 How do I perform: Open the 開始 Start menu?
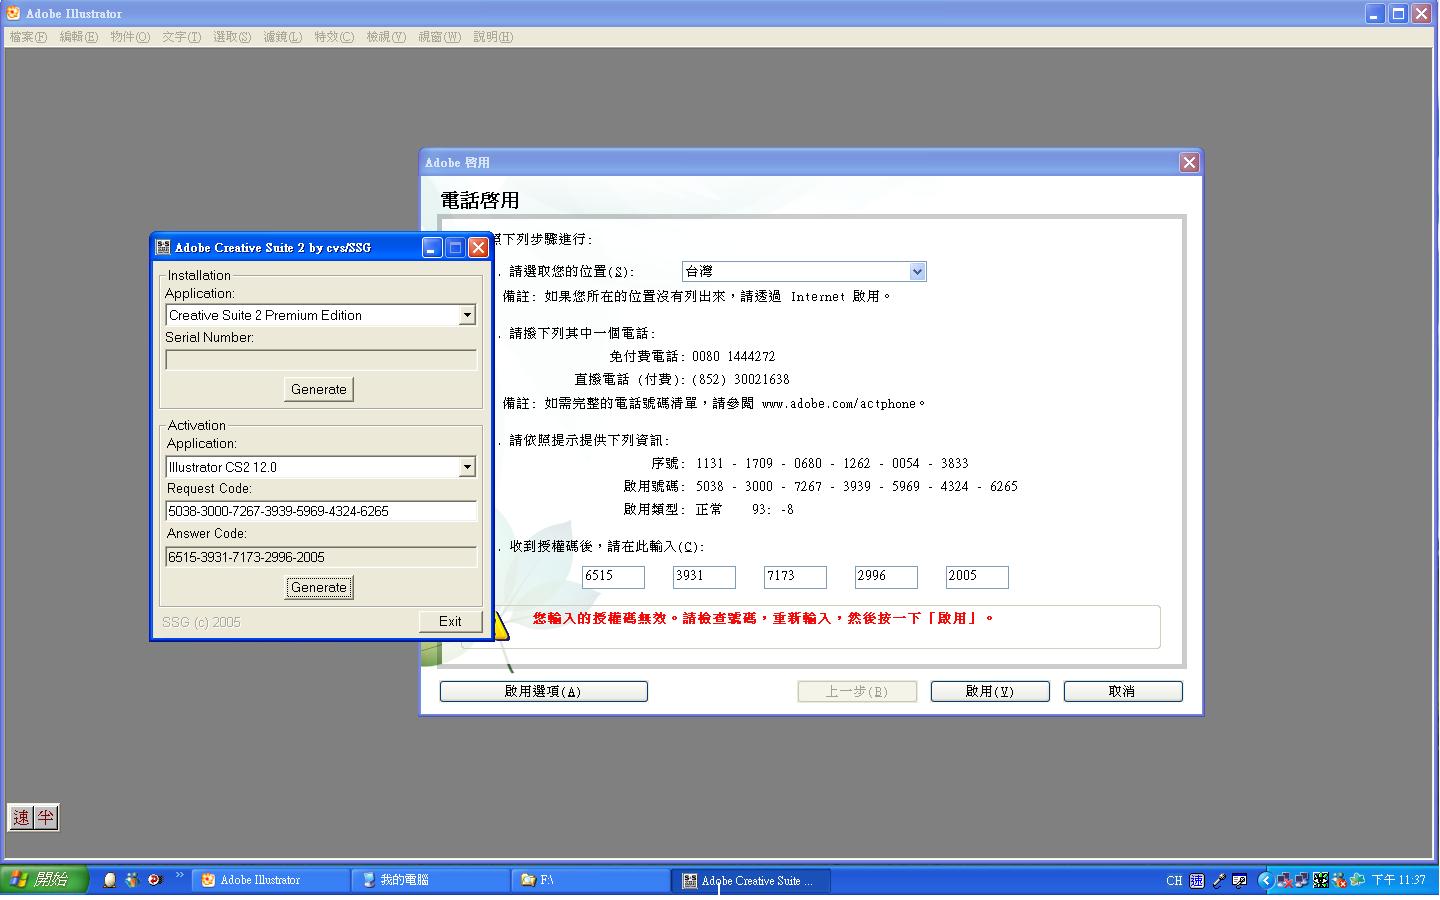click(x=44, y=880)
